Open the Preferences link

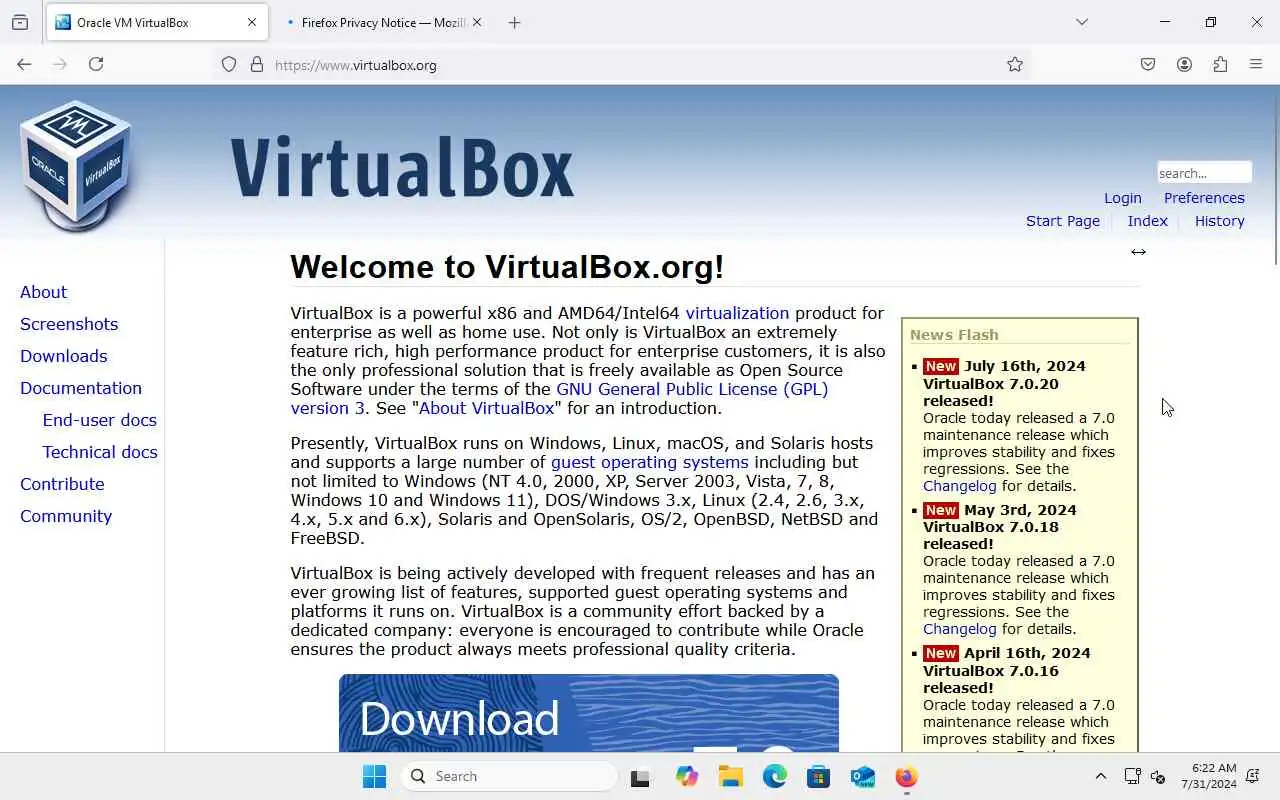click(x=1204, y=198)
